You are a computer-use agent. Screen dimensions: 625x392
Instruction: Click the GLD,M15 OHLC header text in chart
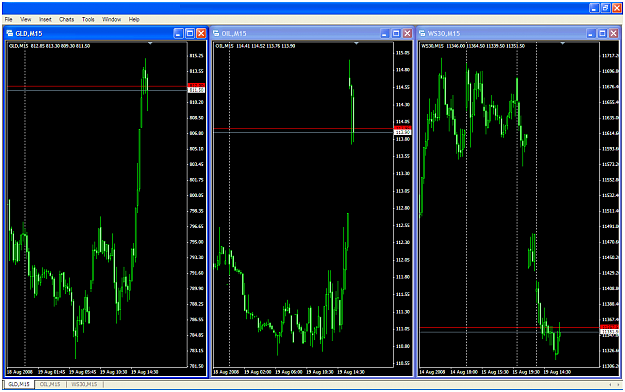[x=49, y=46]
